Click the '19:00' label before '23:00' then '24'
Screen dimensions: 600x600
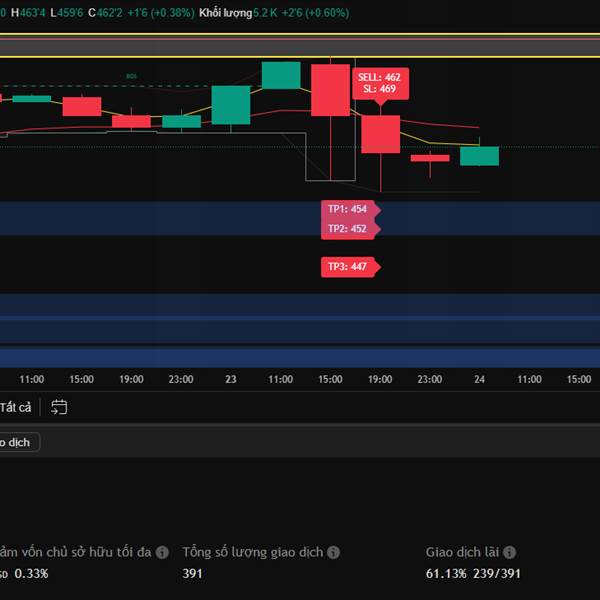(x=380, y=379)
